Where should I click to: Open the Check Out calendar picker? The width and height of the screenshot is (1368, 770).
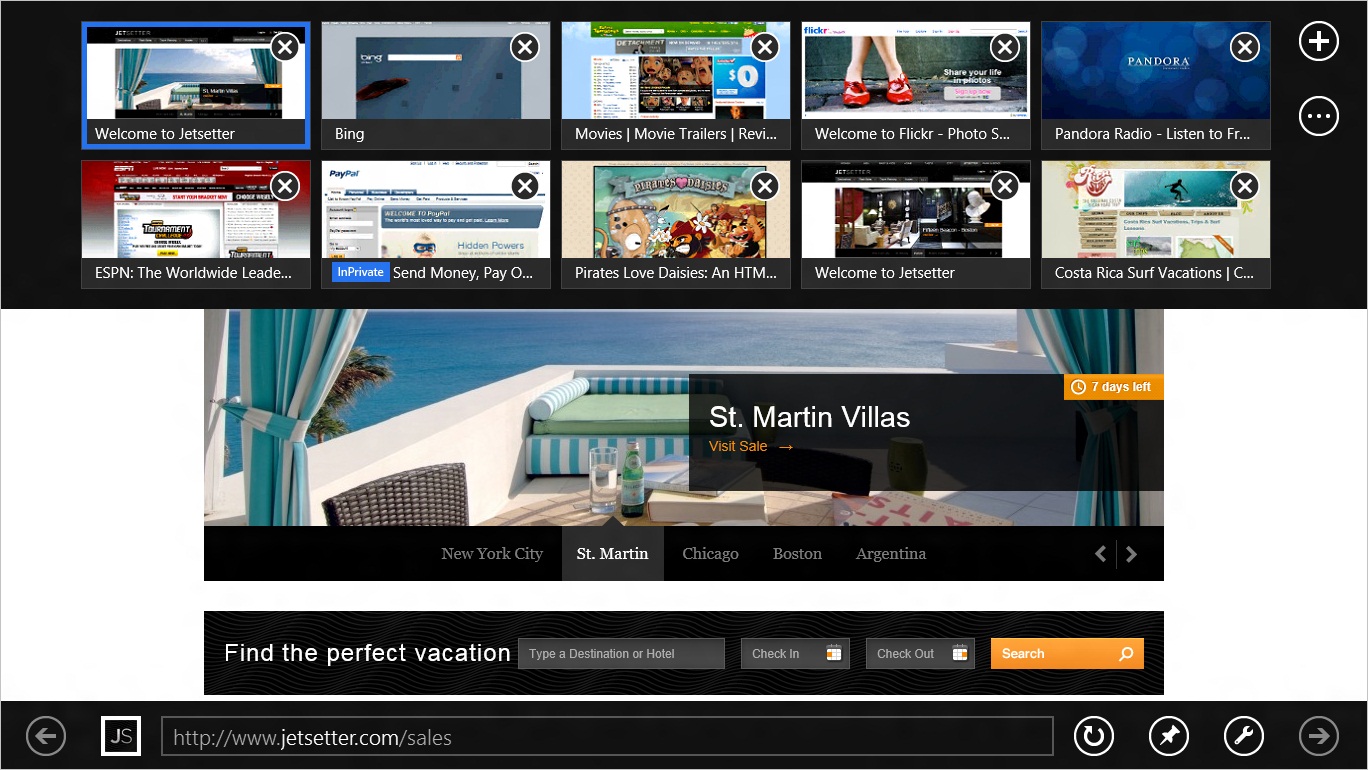[x=959, y=653]
